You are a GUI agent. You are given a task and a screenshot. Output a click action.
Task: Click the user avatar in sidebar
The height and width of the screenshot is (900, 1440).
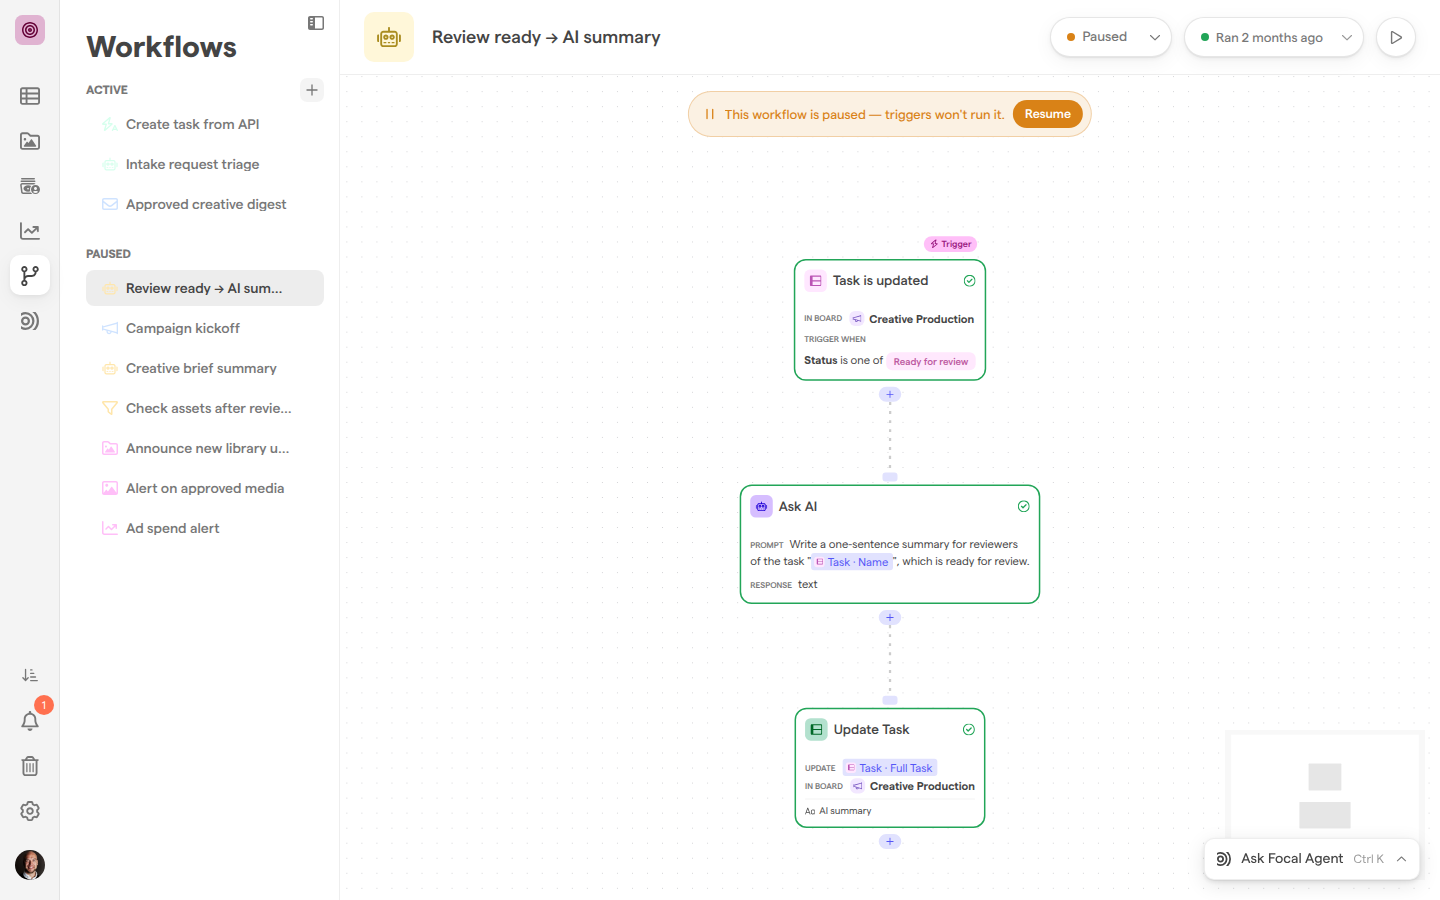pos(30,865)
